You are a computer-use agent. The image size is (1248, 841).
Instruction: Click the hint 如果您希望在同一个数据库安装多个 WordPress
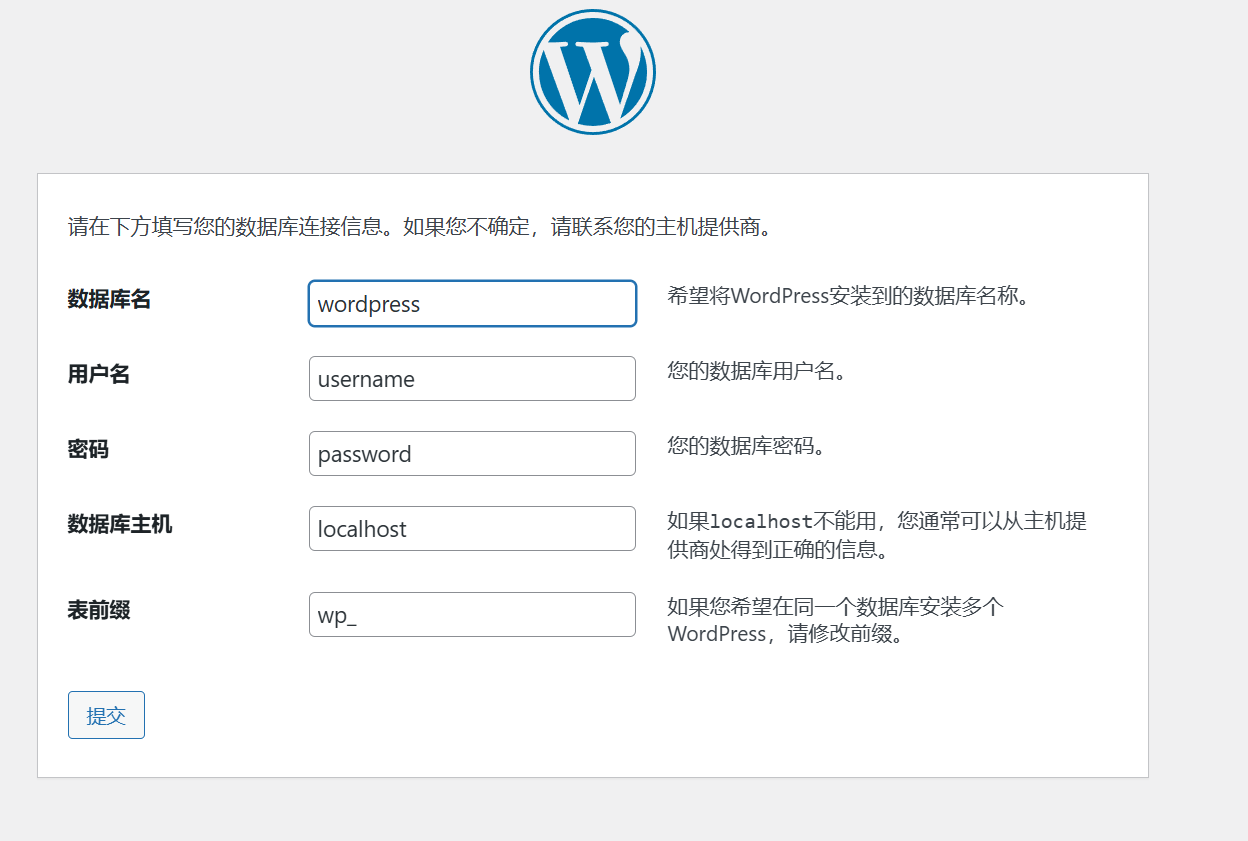pyautogui.click(x=836, y=620)
